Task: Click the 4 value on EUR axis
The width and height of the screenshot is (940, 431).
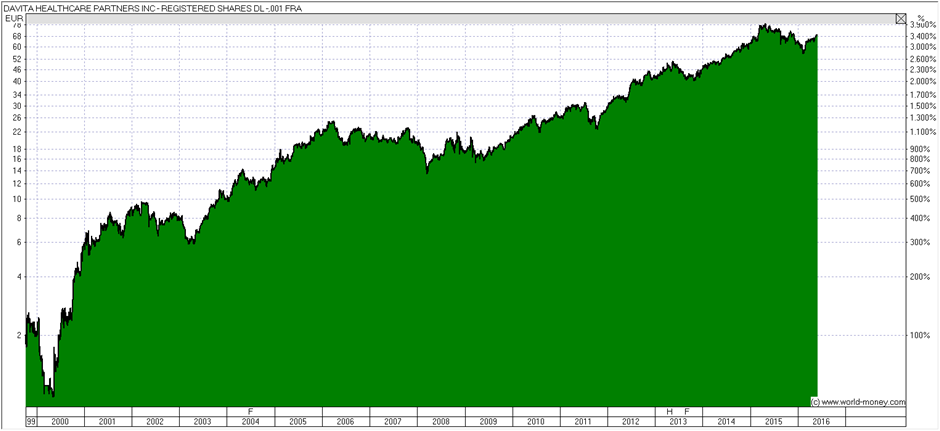Action: click(19, 277)
